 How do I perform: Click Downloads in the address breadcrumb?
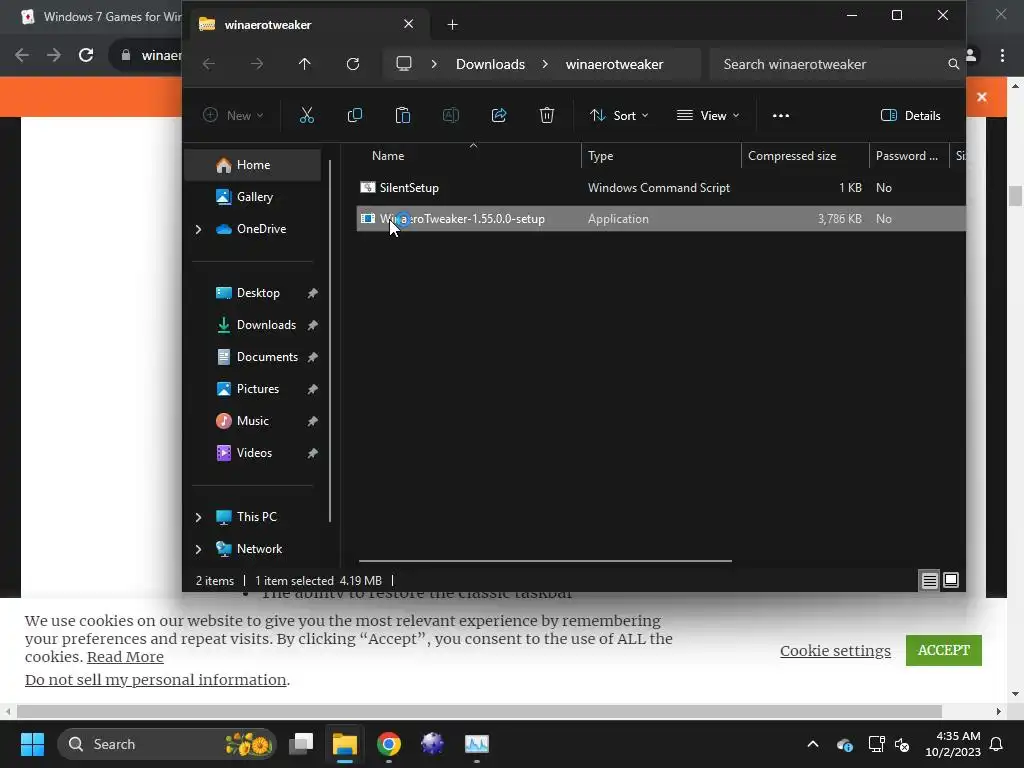pyautogui.click(x=490, y=64)
